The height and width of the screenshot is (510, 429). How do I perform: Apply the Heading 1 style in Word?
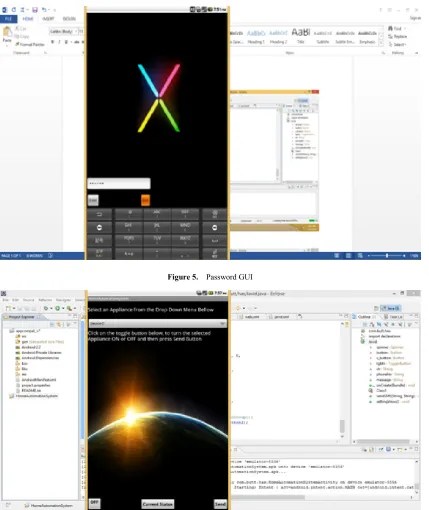coord(256,37)
